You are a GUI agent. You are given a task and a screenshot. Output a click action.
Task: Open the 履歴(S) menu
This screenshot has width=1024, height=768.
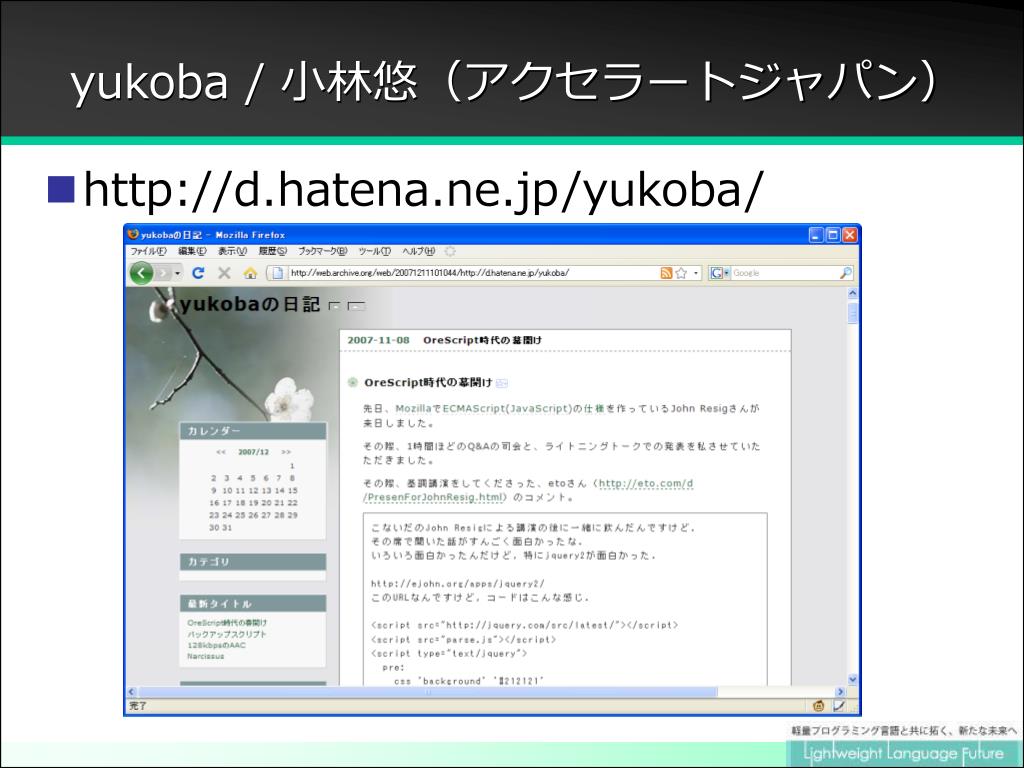(272, 251)
